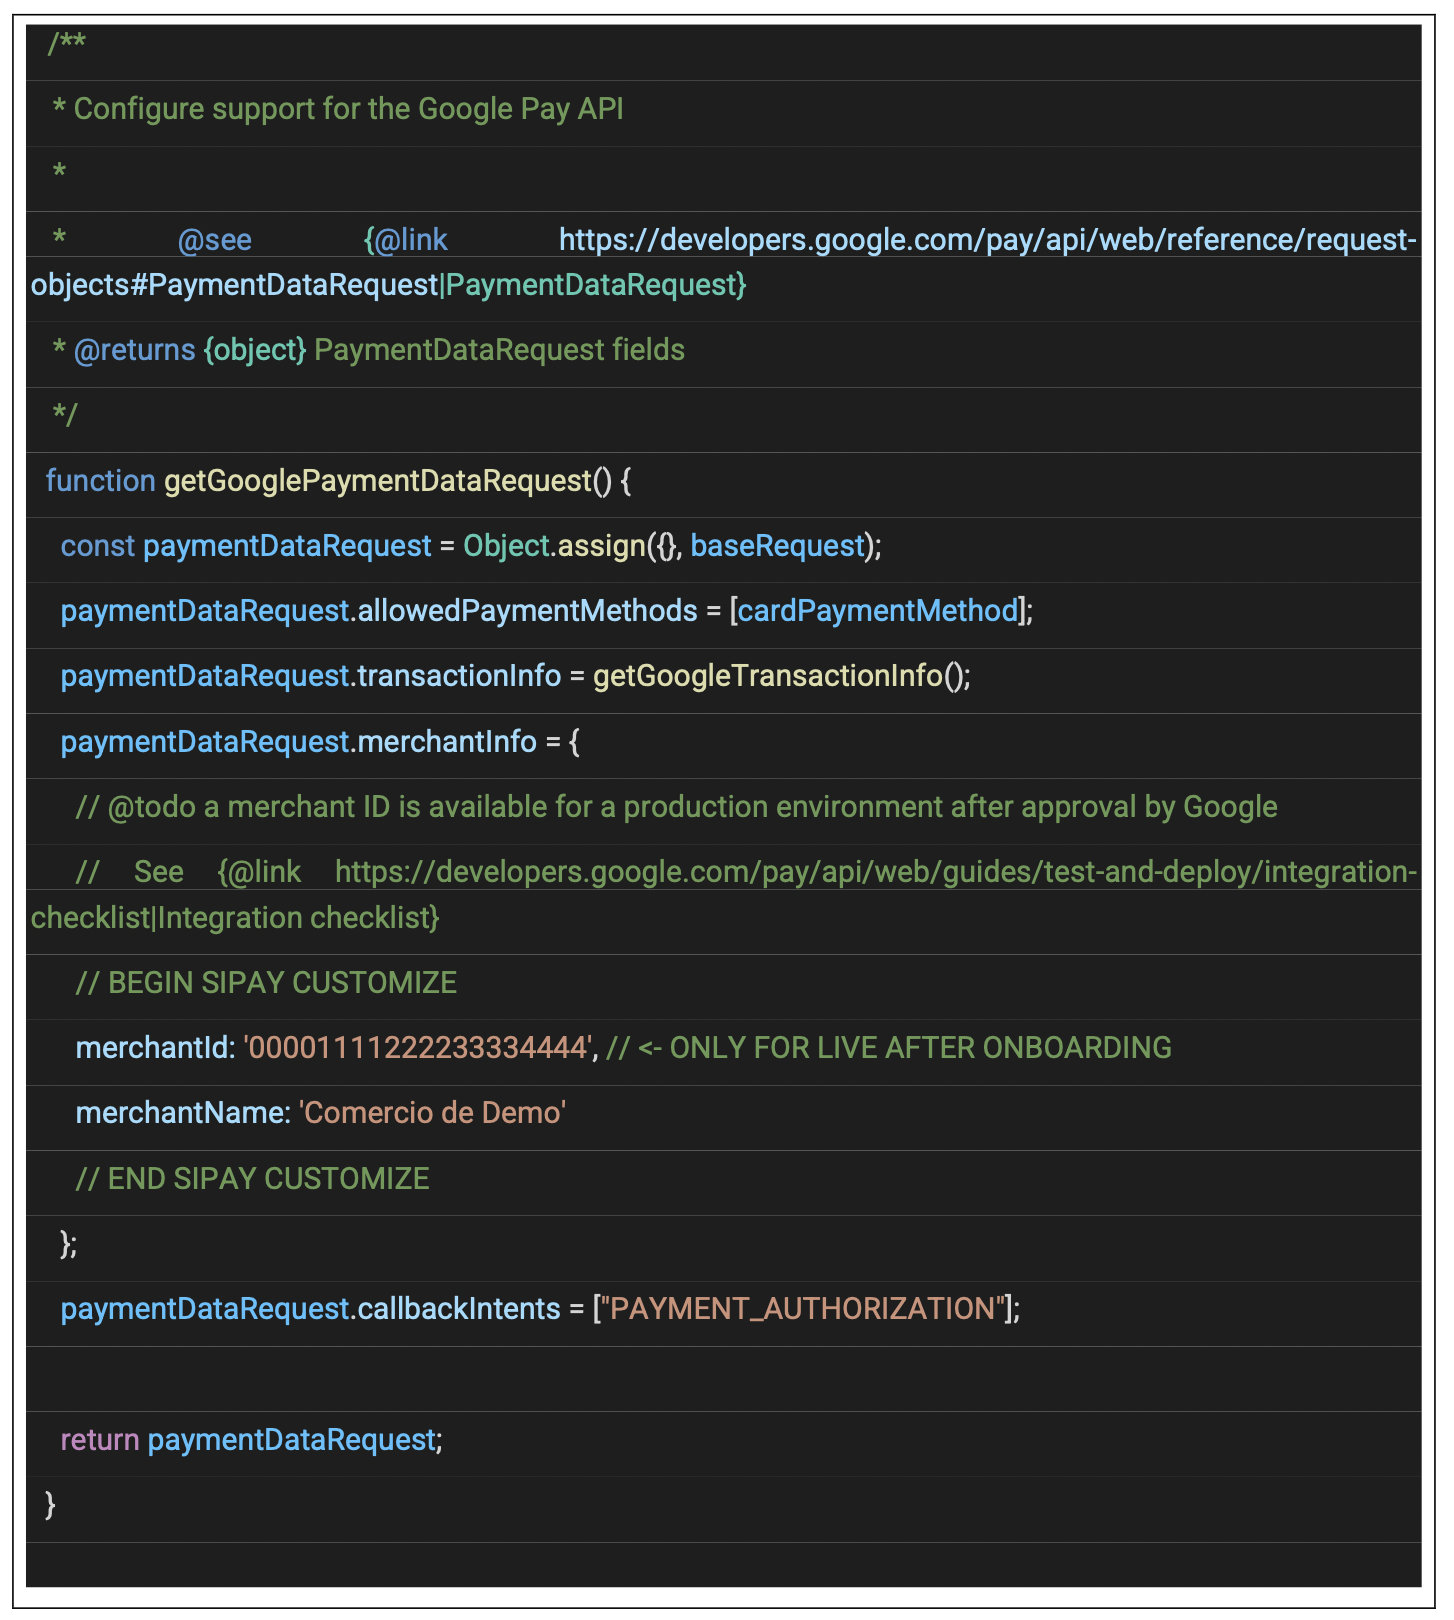The height and width of the screenshot is (1620, 1454).
Task: Click the merchantId value string
Action: tap(419, 1048)
